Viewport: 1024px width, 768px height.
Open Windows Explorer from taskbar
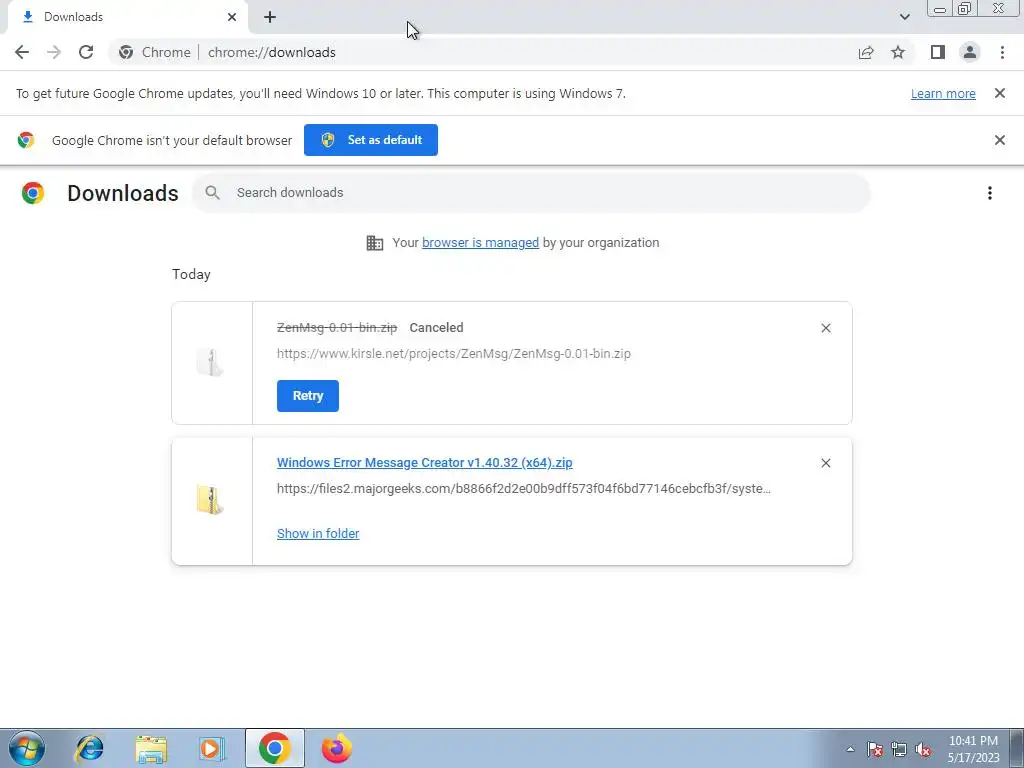pos(151,748)
